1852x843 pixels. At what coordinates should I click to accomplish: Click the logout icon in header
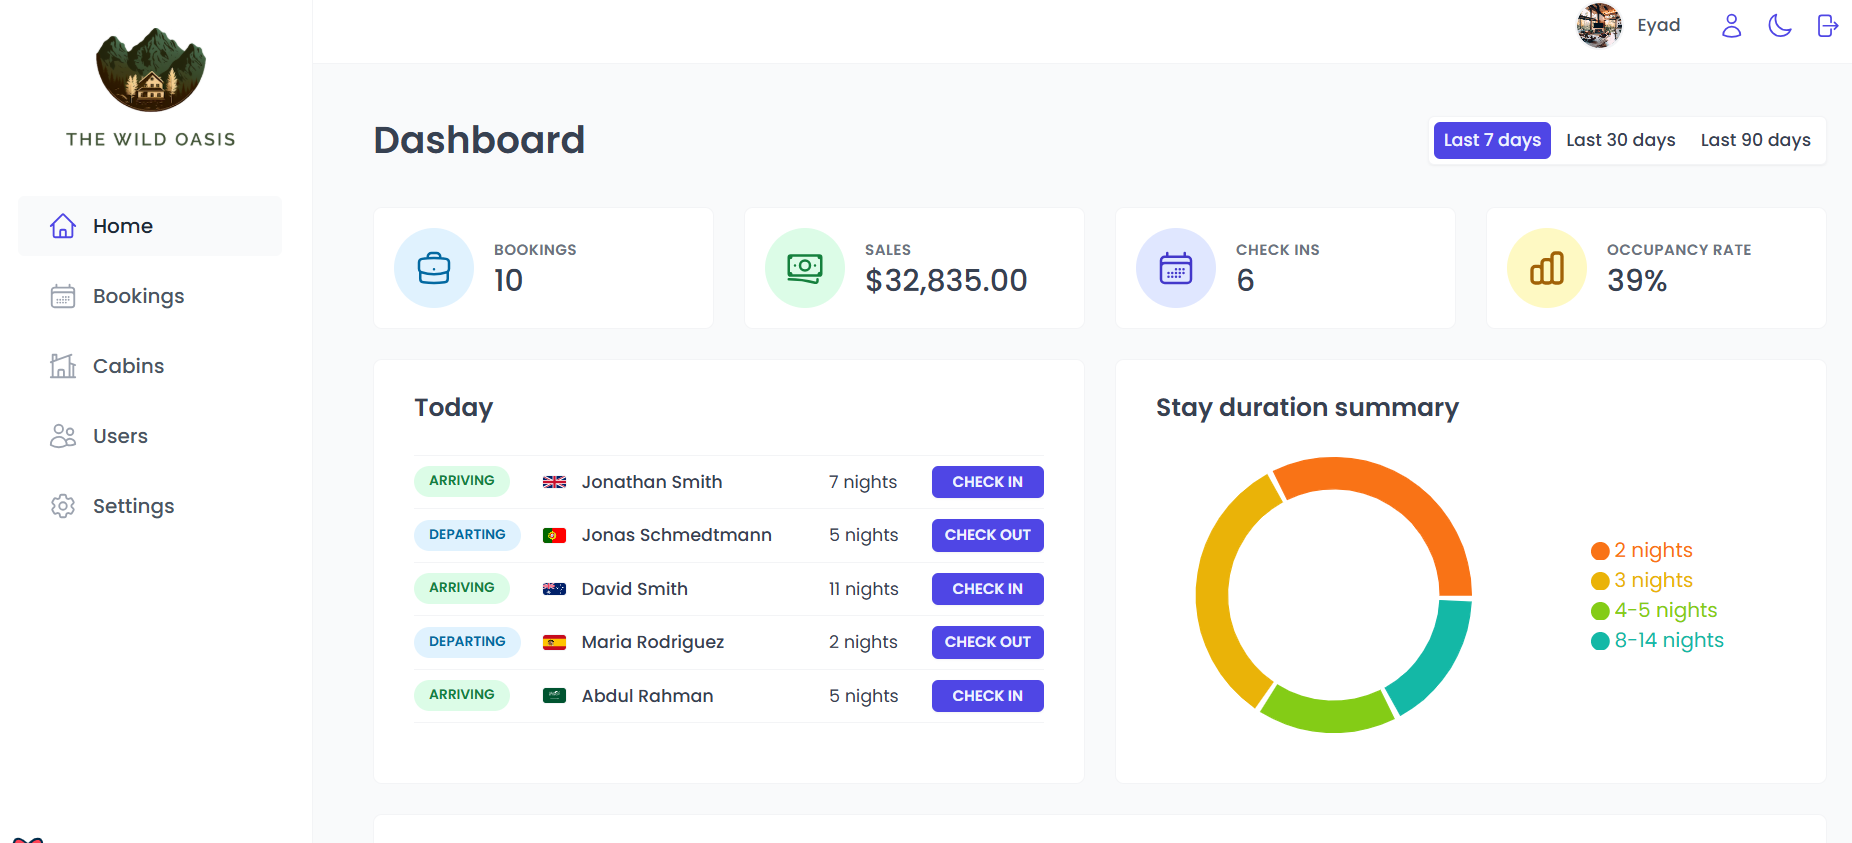(1828, 26)
